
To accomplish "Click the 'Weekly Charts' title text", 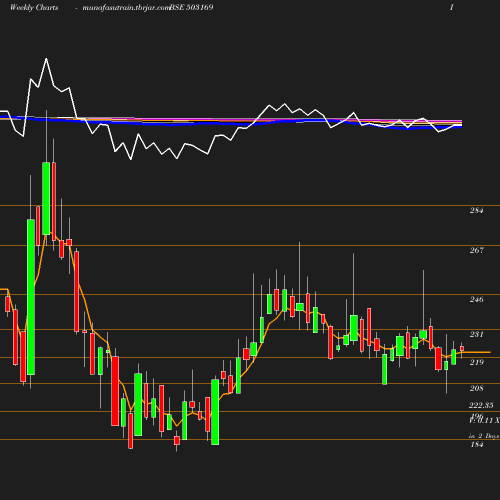I will (34, 8).
